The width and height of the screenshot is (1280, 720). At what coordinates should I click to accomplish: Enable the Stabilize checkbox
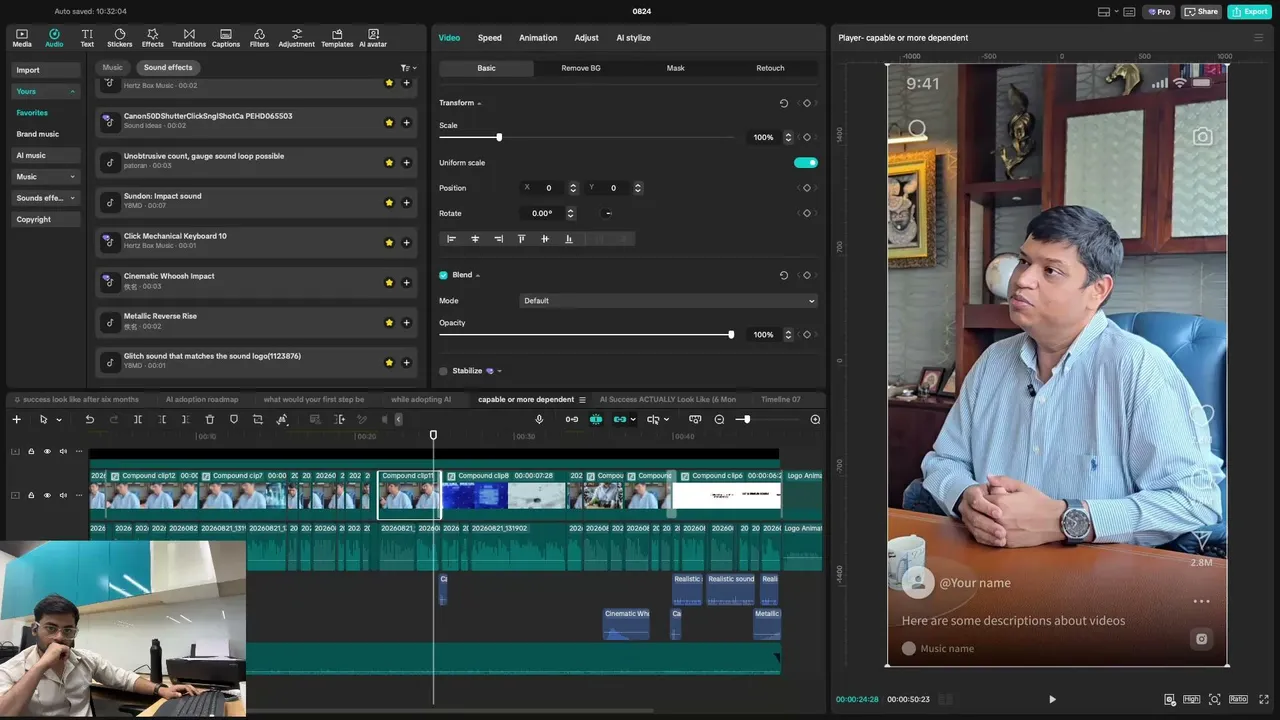click(x=443, y=371)
